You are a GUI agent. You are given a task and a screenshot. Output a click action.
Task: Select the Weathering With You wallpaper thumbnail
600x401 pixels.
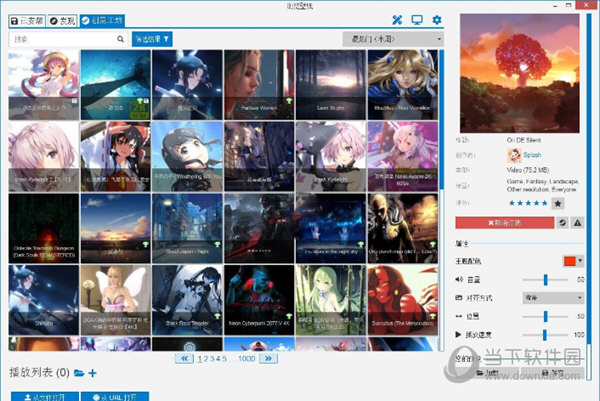coord(187,156)
